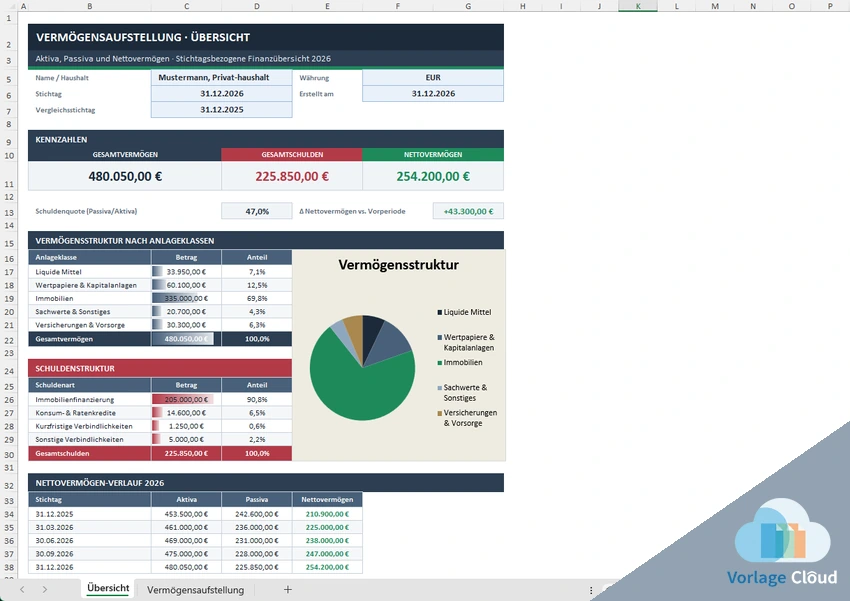This screenshot has width=850, height=601.
Task: Select the row 12 header
Action: tap(9, 197)
